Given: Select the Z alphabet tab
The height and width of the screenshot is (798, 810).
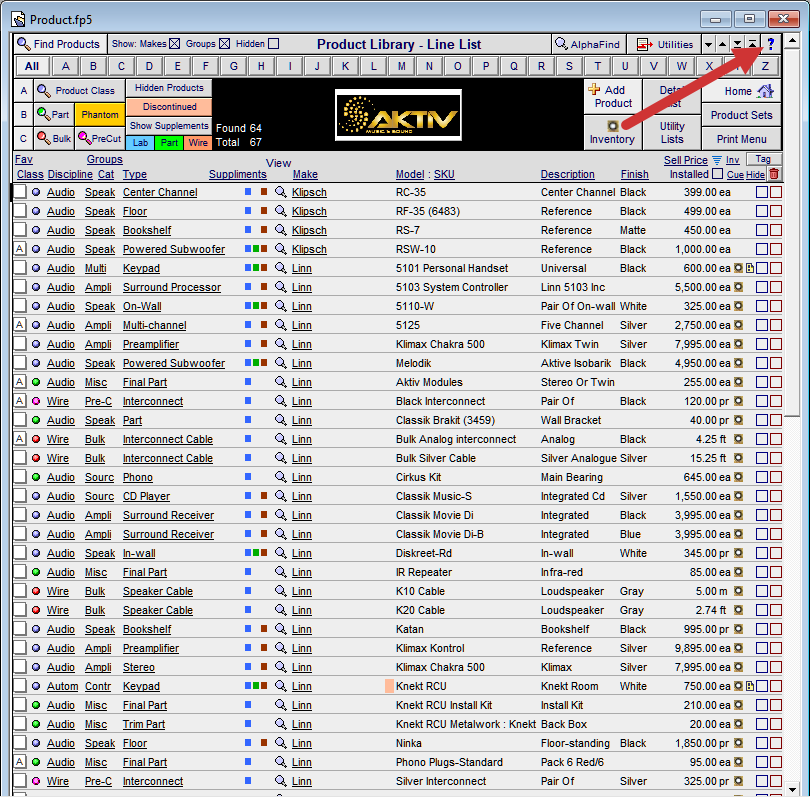Looking at the screenshot, I should point(765,66).
